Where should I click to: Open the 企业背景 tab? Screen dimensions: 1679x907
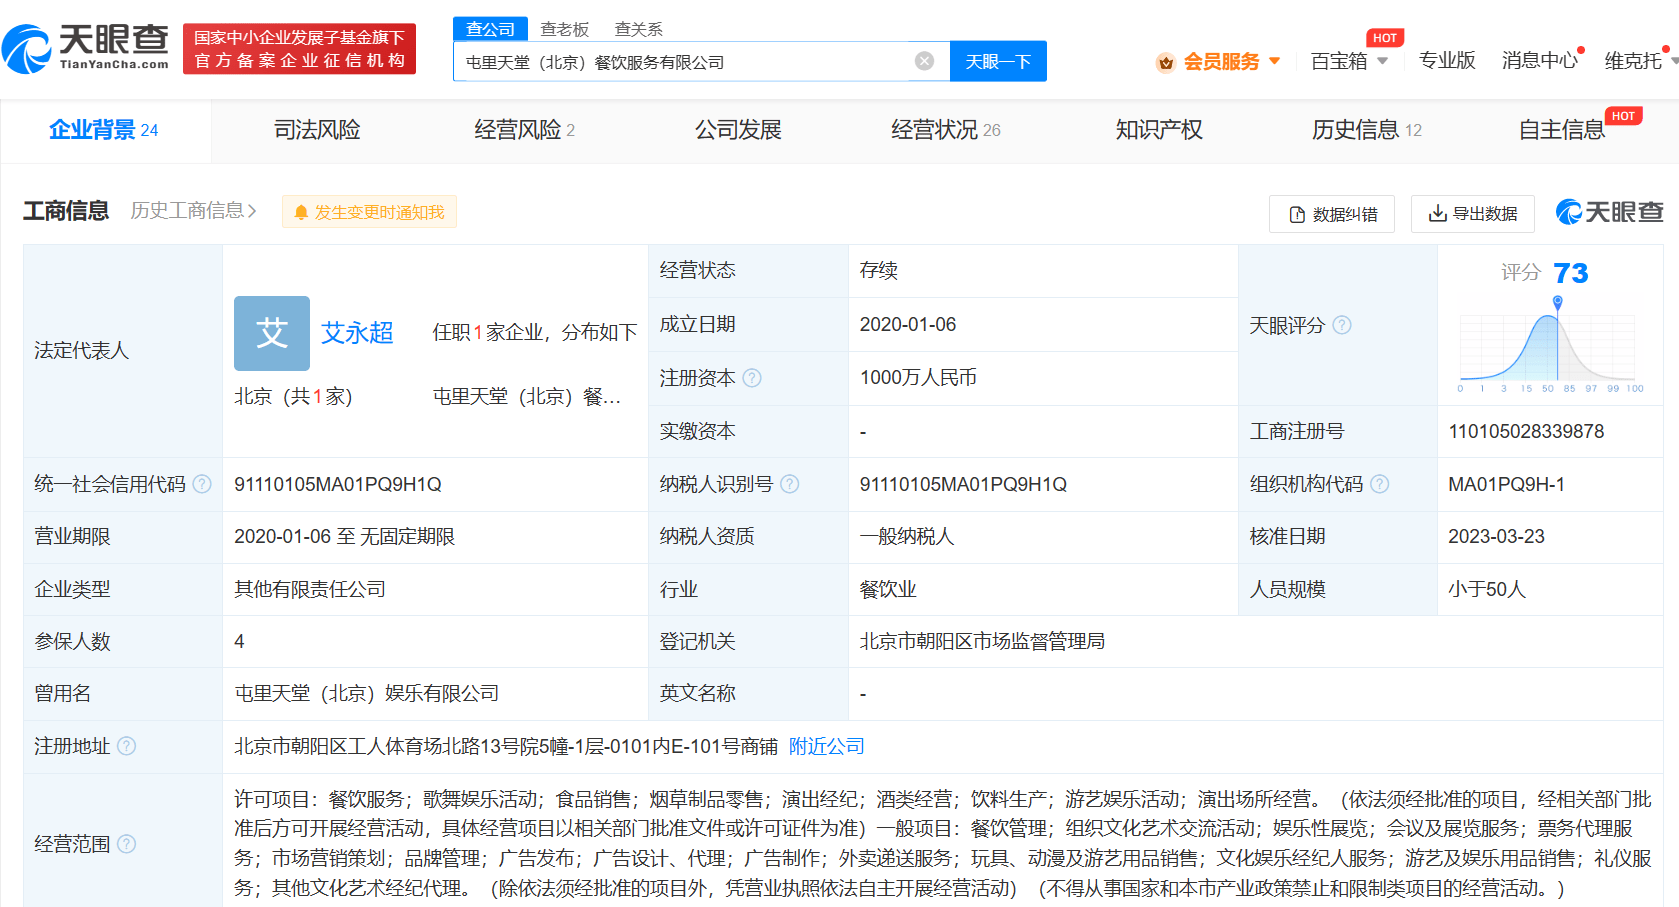coord(104,130)
